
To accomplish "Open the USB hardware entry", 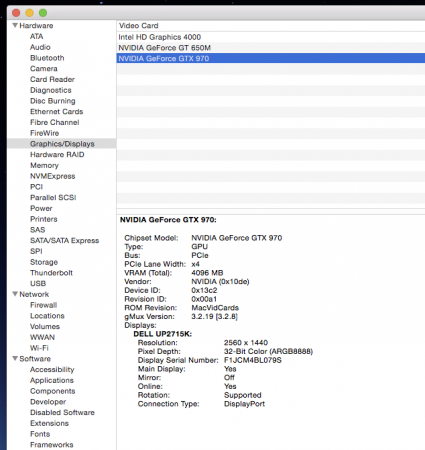I will pyautogui.click(x=38, y=283).
